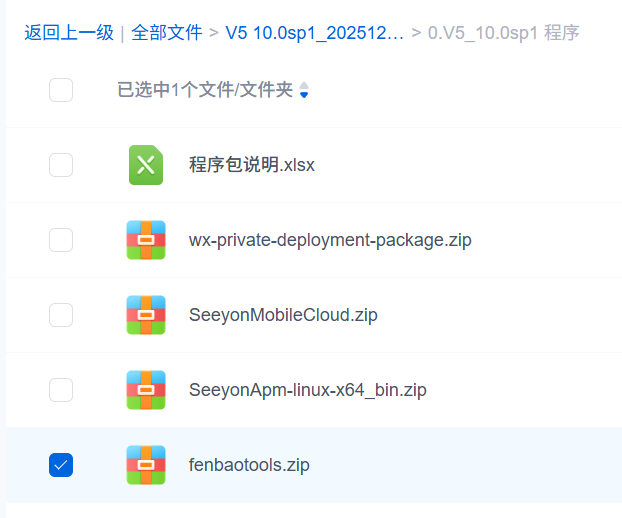Click the fenbaotools.zip archive icon
The image size is (622, 518).
(146, 465)
